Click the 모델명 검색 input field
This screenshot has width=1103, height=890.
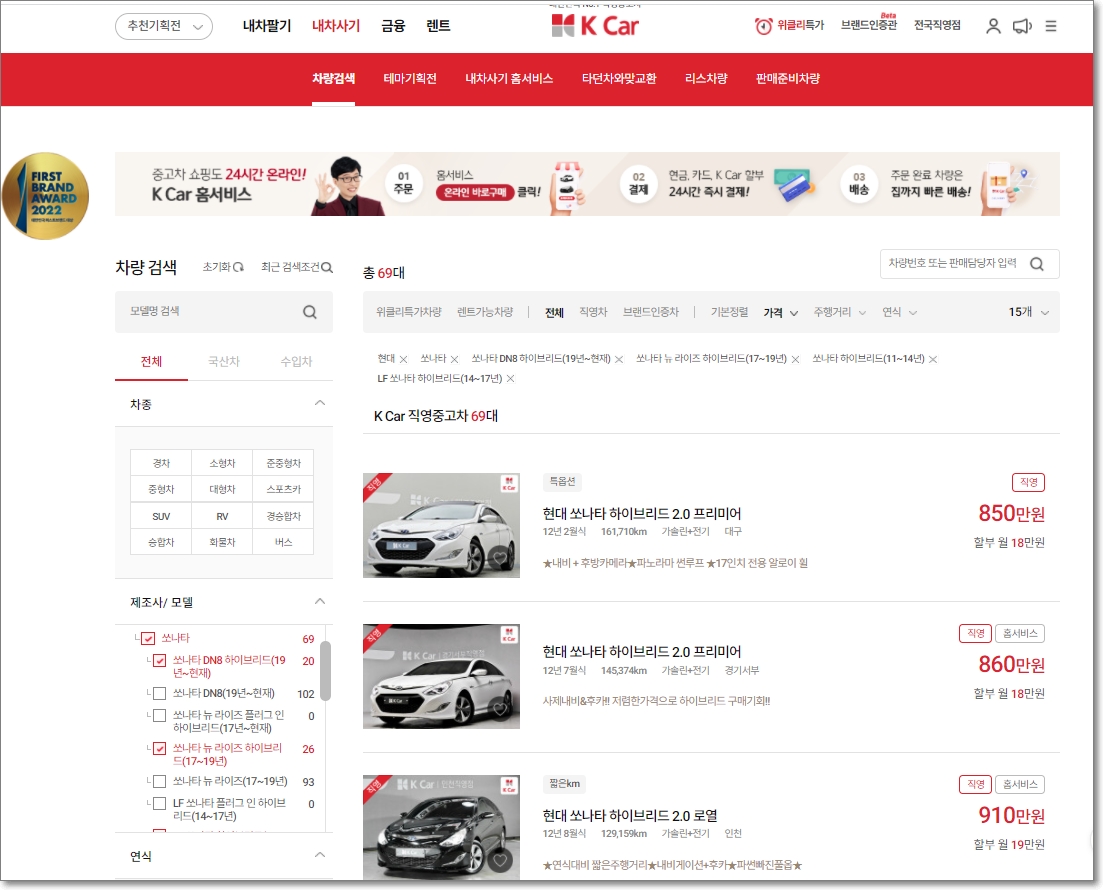[x=224, y=312]
